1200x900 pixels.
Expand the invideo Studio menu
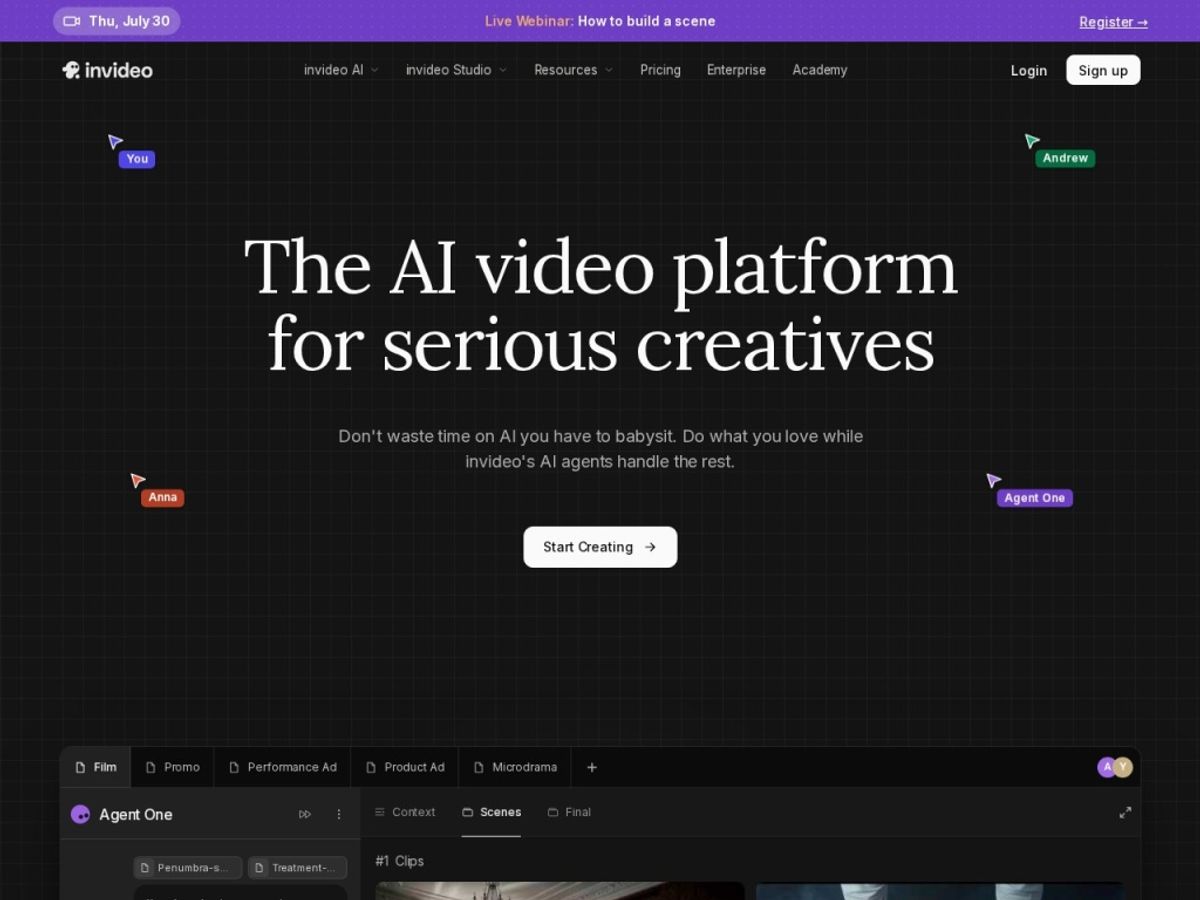(456, 70)
